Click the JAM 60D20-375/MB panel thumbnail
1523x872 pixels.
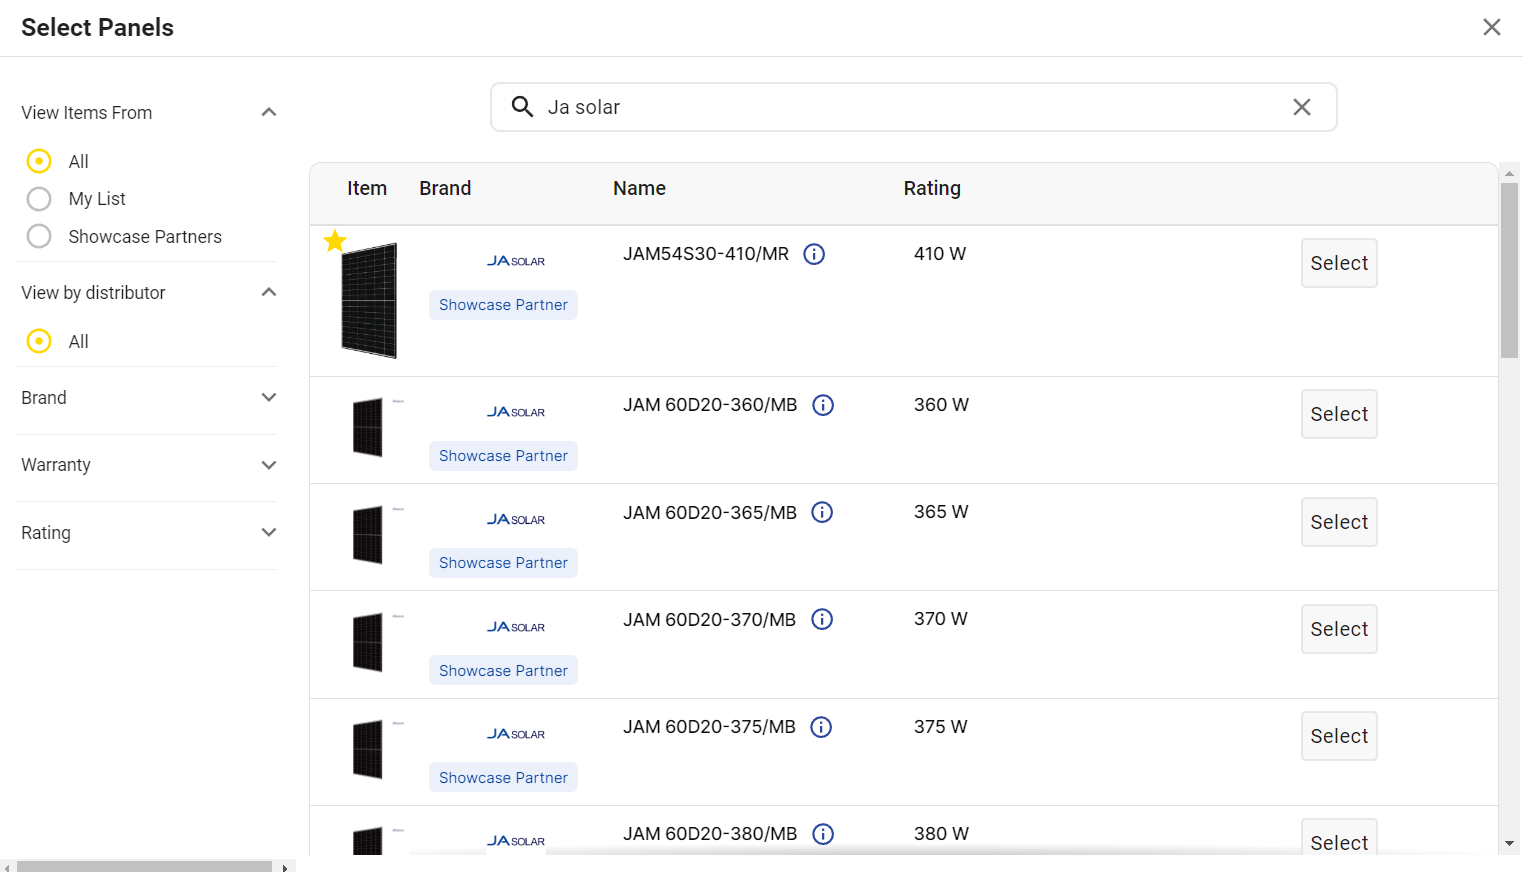click(x=368, y=748)
